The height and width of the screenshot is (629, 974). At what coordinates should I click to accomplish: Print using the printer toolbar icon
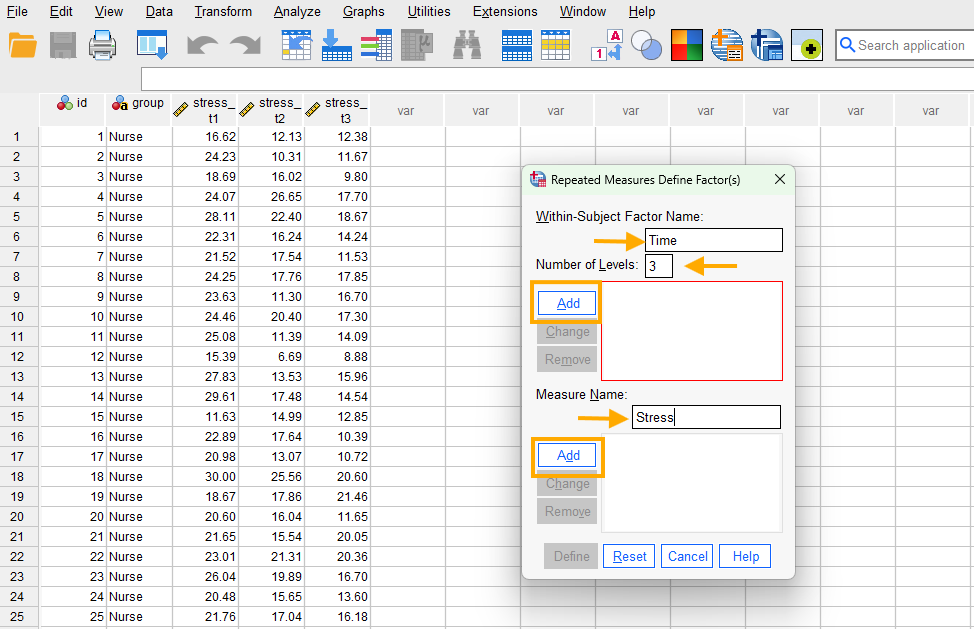pos(102,45)
